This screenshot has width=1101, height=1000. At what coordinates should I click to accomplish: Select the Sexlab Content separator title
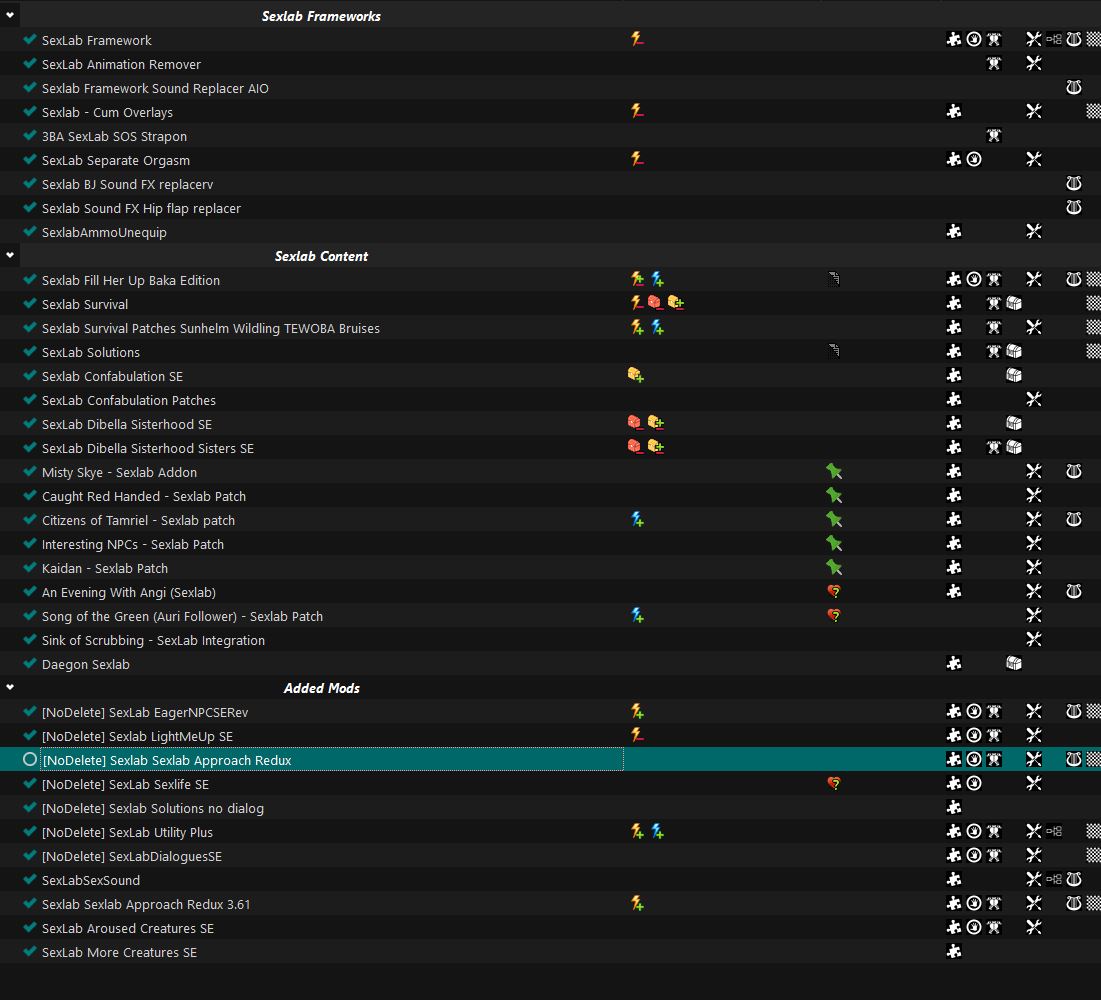coord(321,256)
